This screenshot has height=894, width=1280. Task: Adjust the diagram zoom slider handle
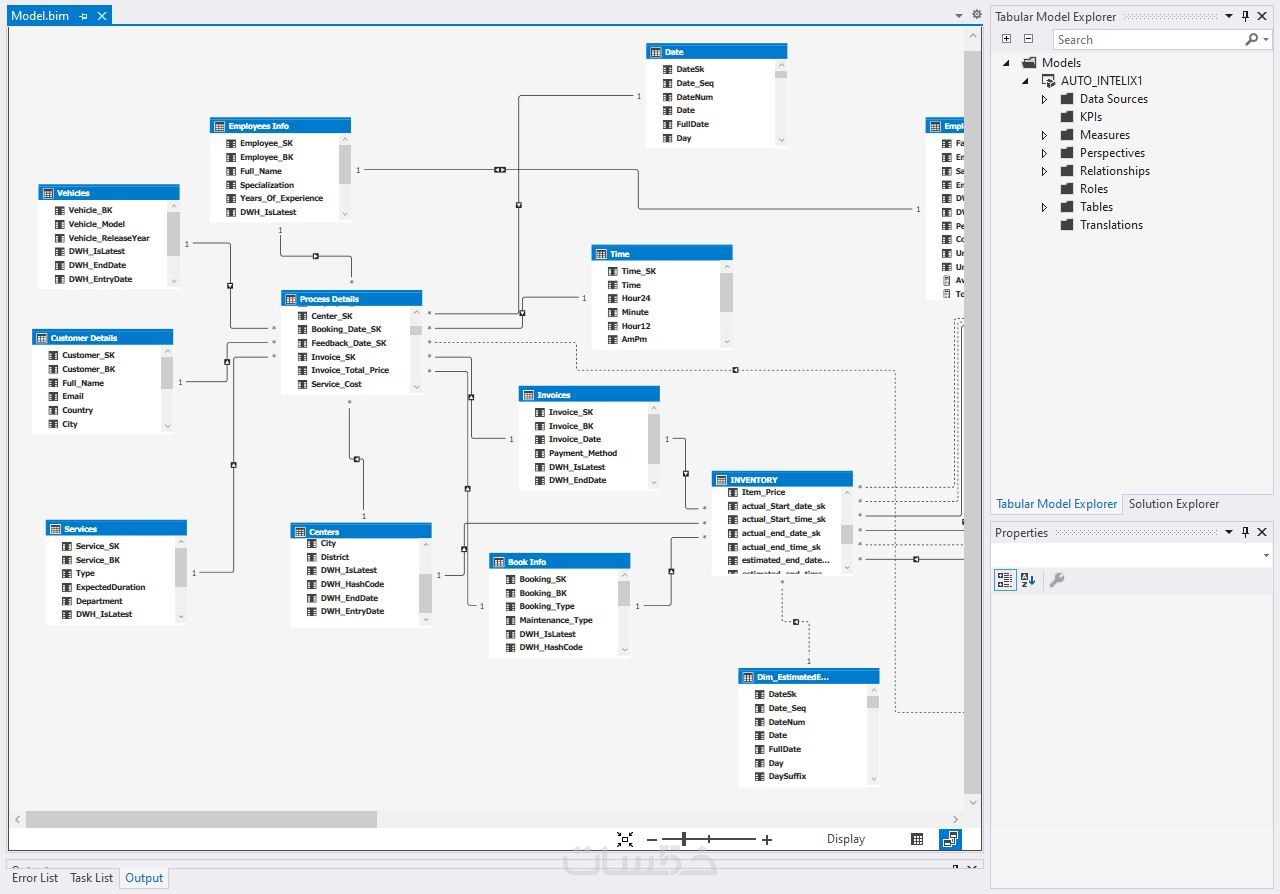[685, 840]
